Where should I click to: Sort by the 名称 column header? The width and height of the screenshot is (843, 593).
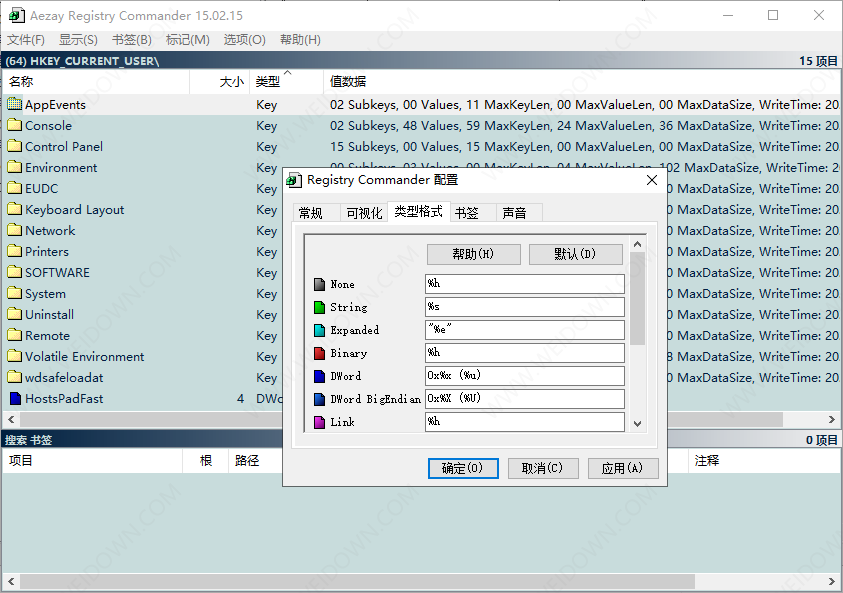[x=96, y=82]
